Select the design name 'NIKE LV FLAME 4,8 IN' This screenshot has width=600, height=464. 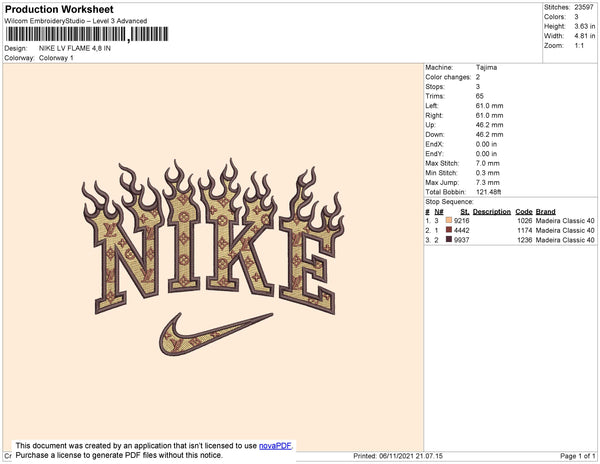coord(75,48)
